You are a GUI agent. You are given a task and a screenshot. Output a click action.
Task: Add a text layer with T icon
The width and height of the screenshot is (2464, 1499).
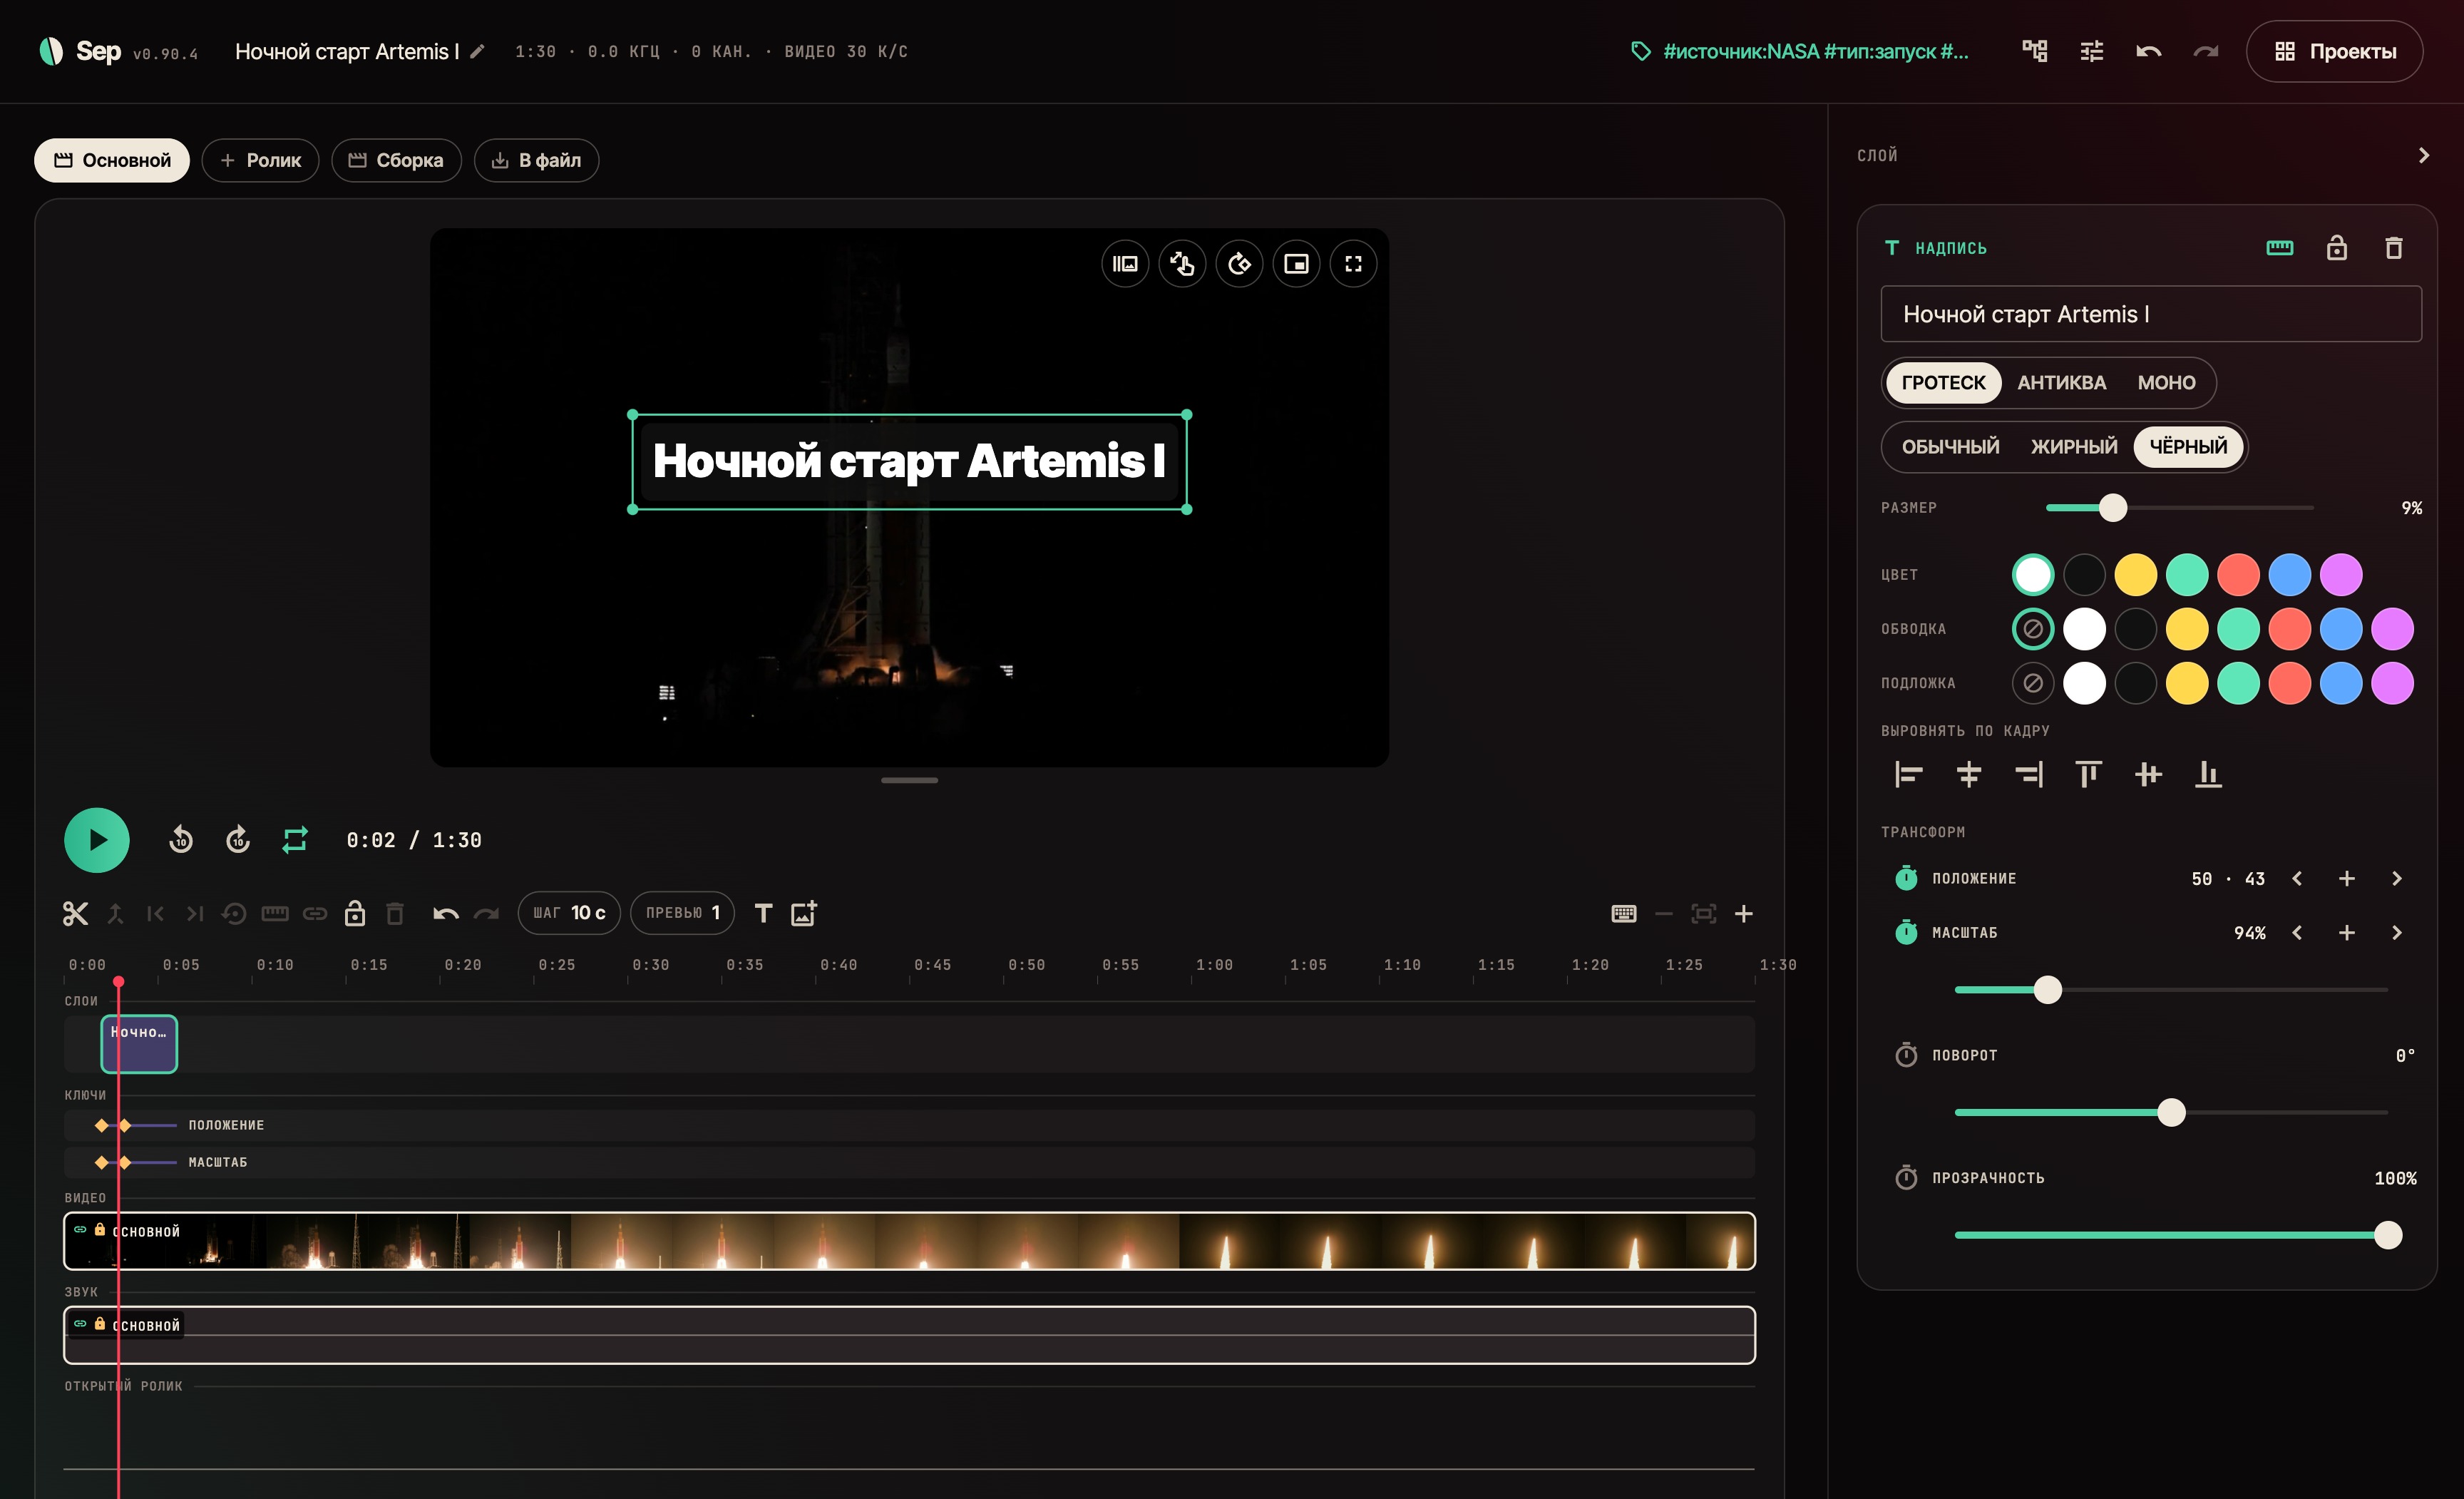tap(763, 913)
